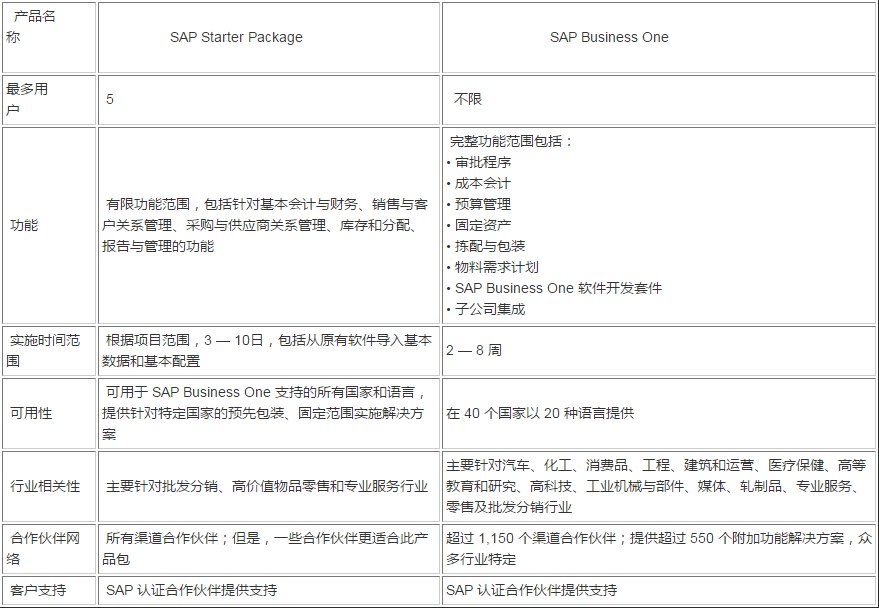The width and height of the screenshot is (879, 608).
Task: Click Starter Package SAP 认证合作伙伴提供支持 cell
Action: pyautogui.click(x=269, y=590)
